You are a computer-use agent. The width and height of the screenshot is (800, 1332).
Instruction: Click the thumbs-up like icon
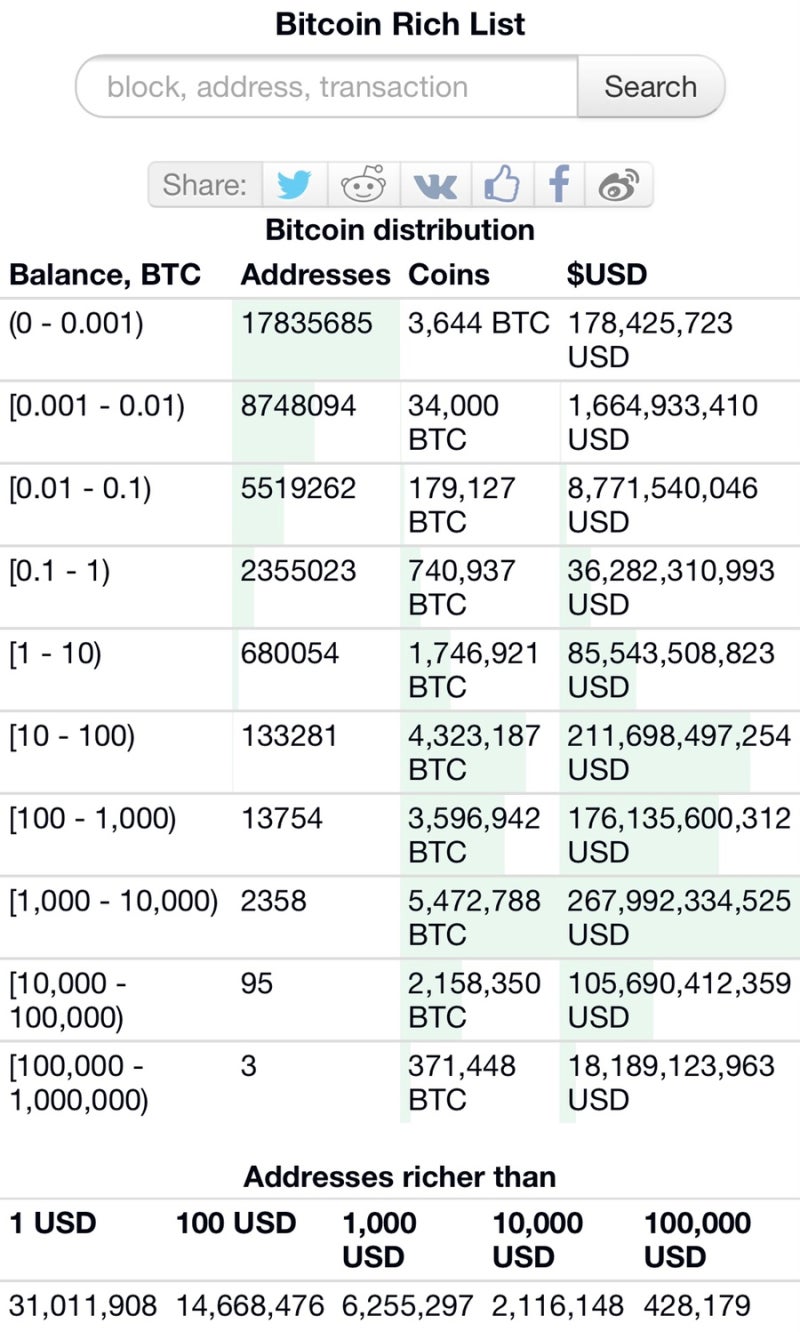[x=503, y=185]
